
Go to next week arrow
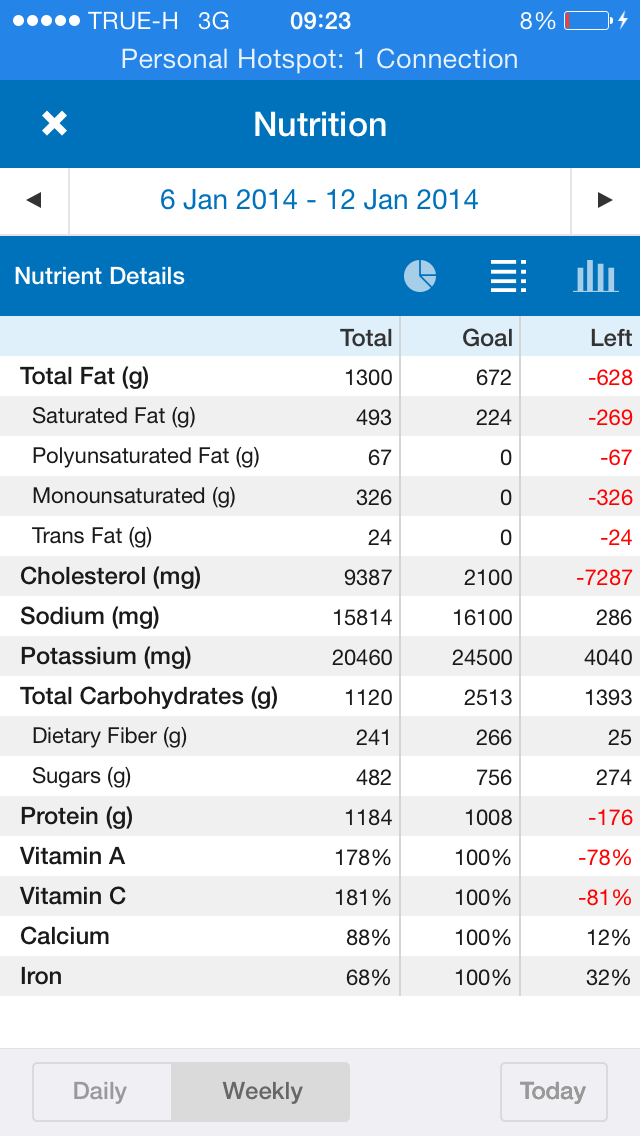click(x=604, y=200)
